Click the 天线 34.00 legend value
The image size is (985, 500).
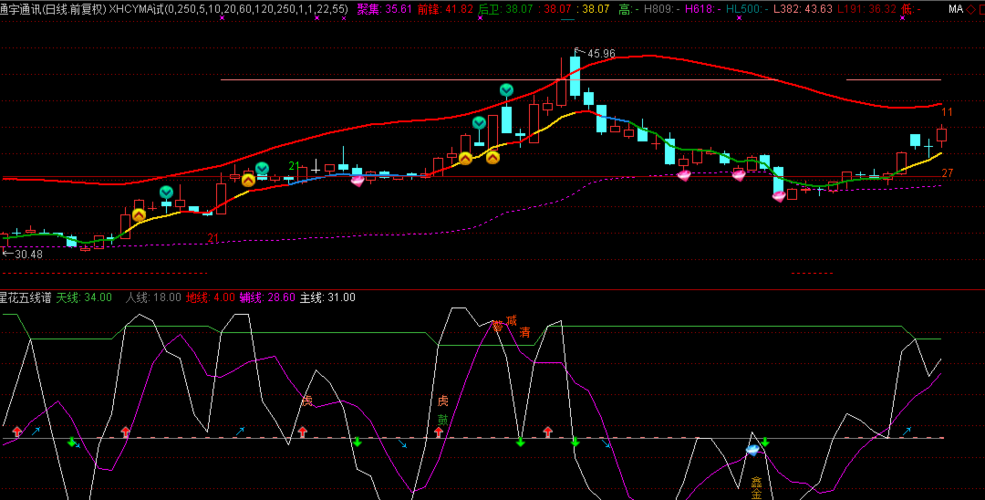pos(83,297)
